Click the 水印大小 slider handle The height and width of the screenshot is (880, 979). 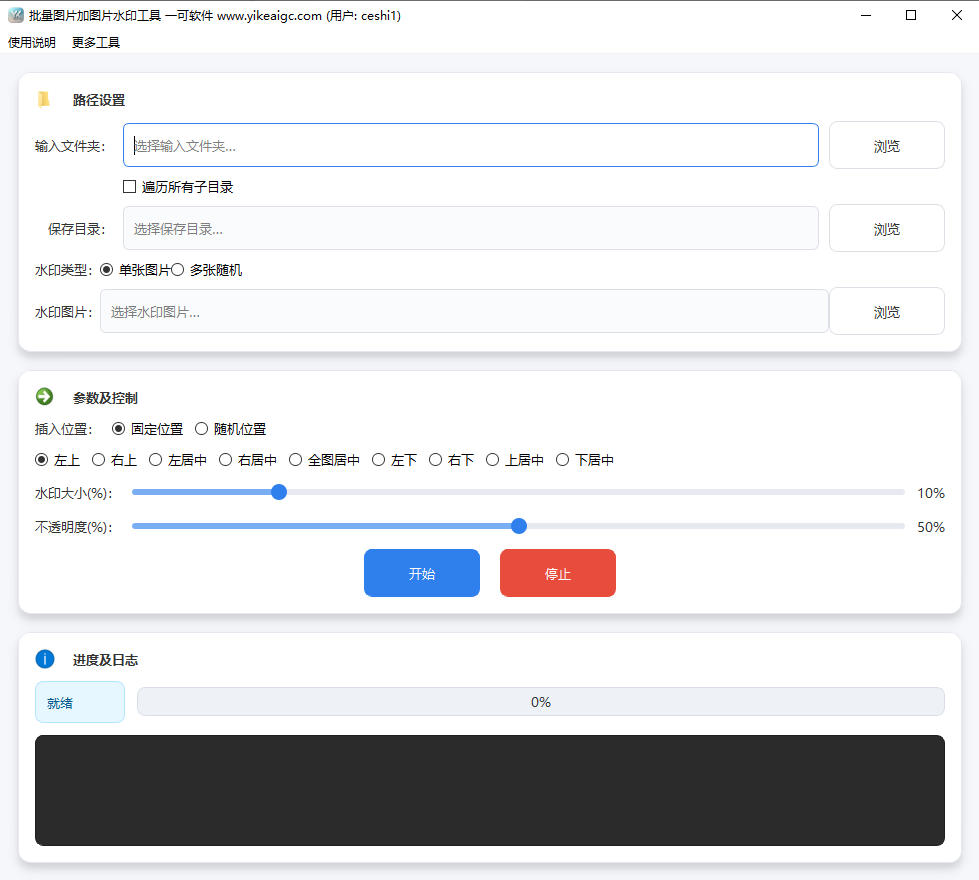[279, 492]
